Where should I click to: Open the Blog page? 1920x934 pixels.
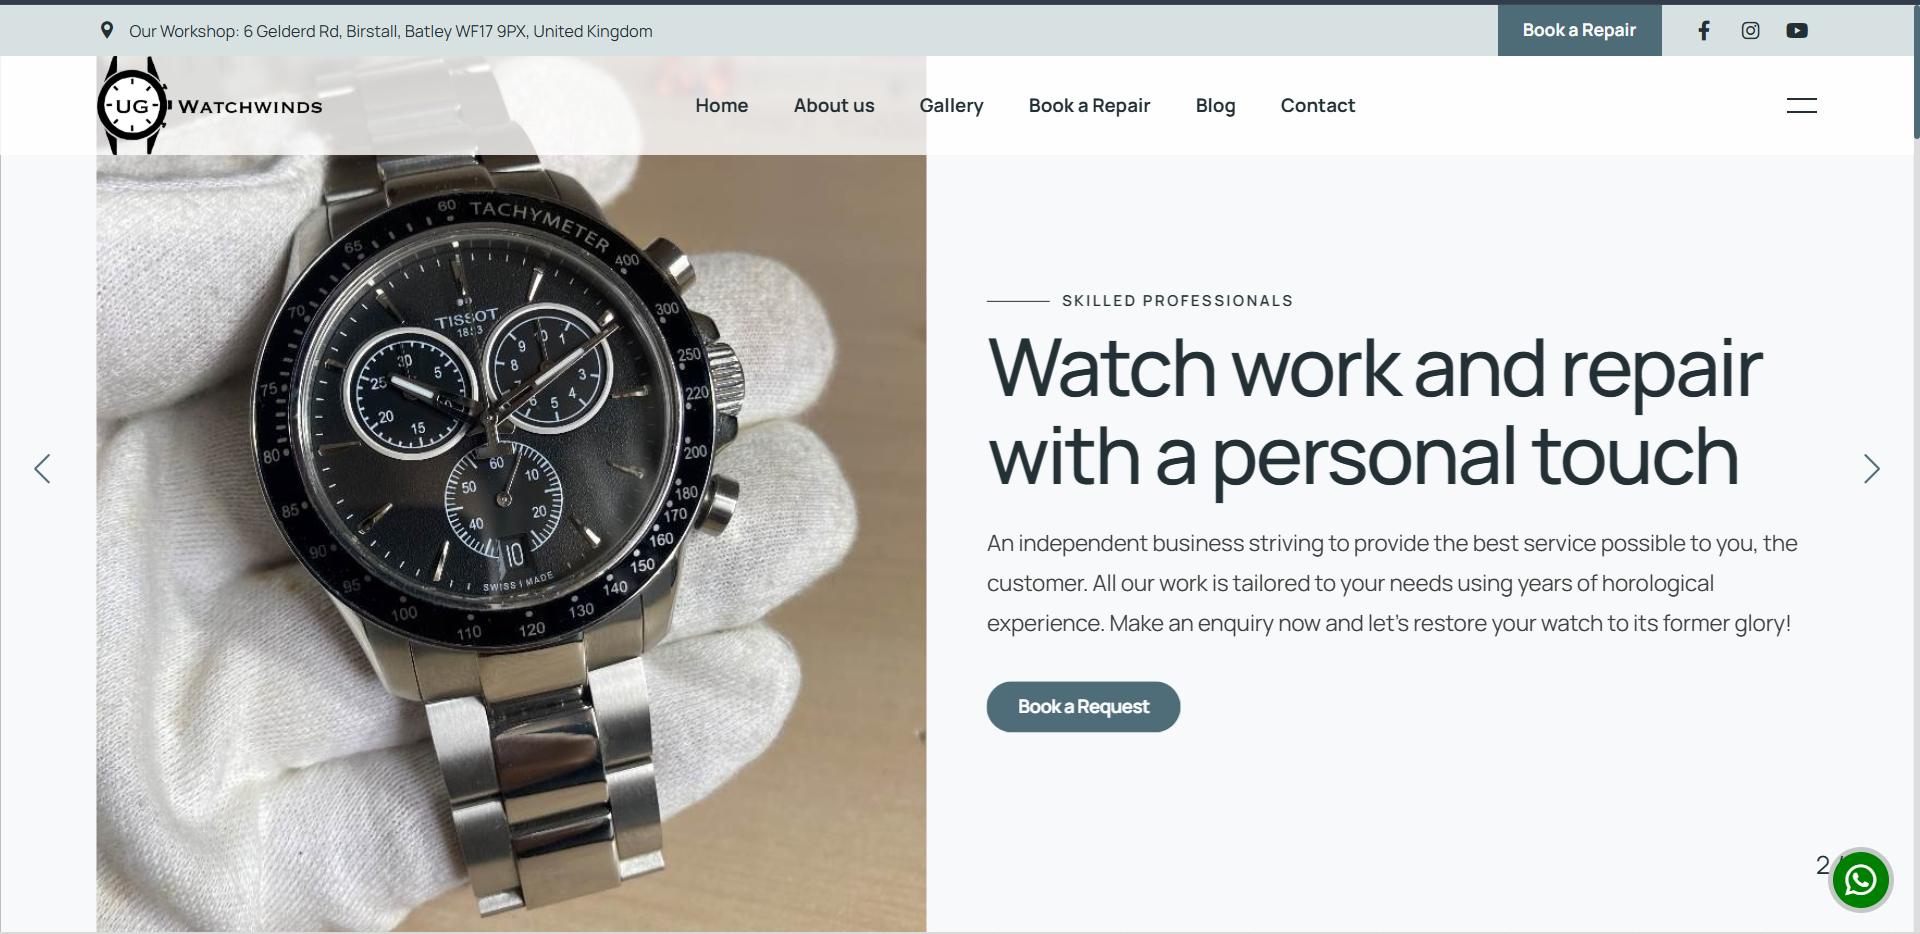1215,105
